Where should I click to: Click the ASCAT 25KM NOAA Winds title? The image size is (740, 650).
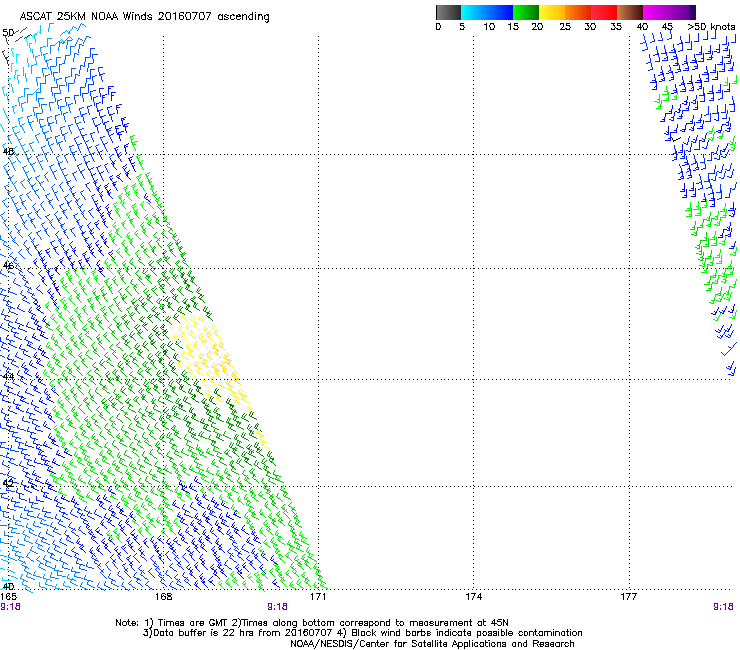(x=144, y=16)
